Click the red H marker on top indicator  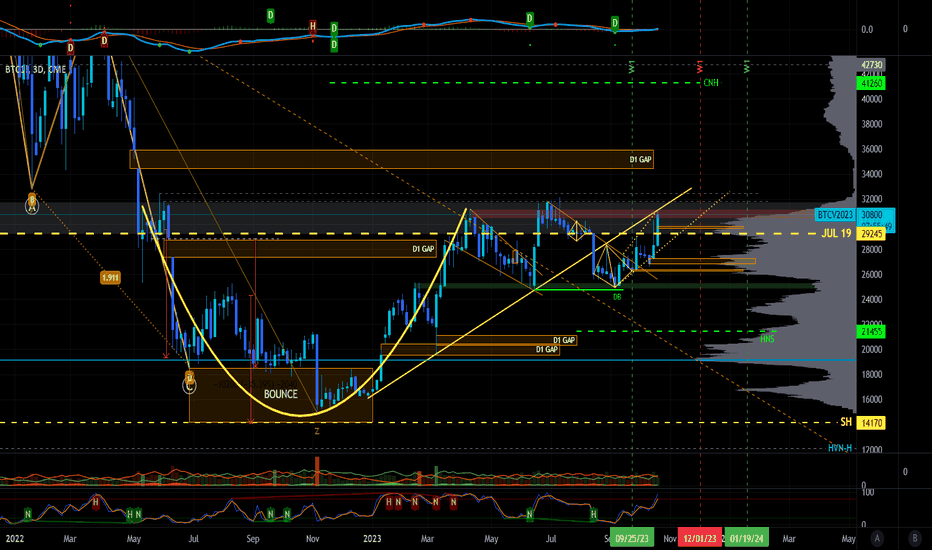[x=313, y=26]
